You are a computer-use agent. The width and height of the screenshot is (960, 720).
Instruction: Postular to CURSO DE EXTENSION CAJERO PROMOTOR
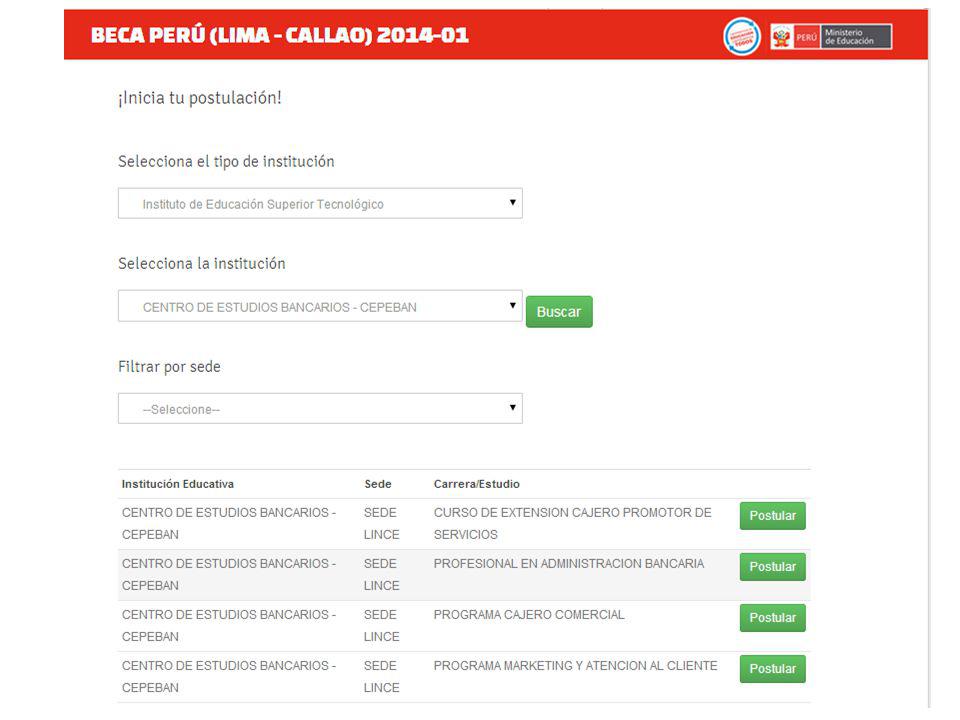coord(772,516)
